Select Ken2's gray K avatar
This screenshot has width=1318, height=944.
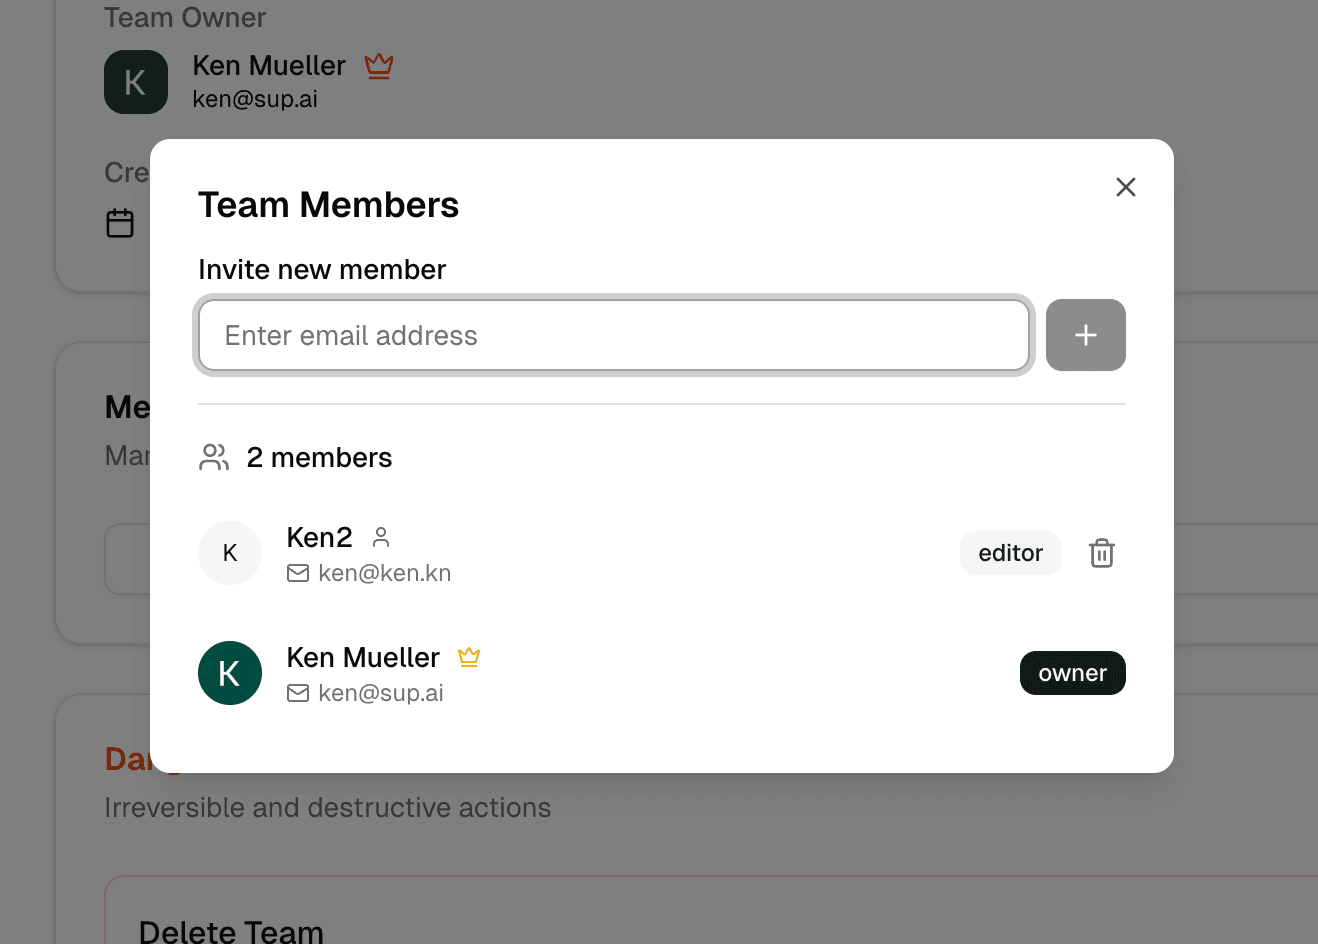point(230,553)
